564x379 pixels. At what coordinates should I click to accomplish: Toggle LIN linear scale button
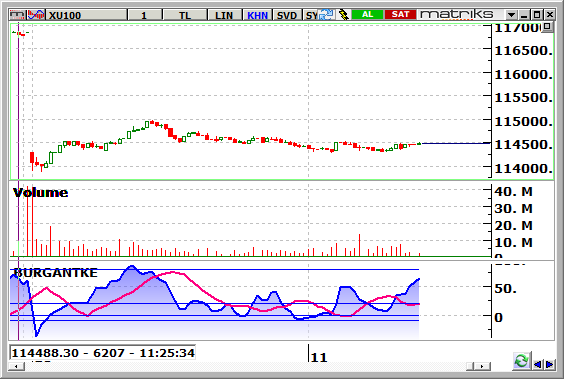click(x=224, y=15)
